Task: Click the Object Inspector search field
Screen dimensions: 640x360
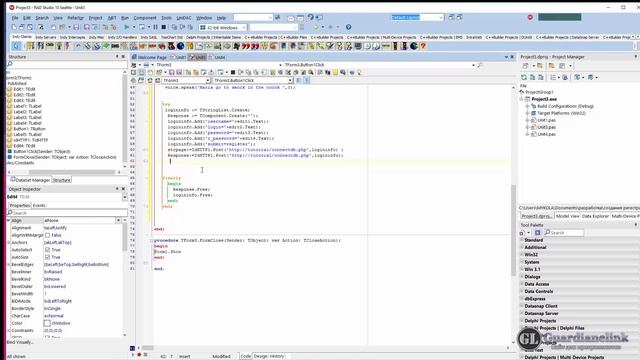Action: pos(67,213)
